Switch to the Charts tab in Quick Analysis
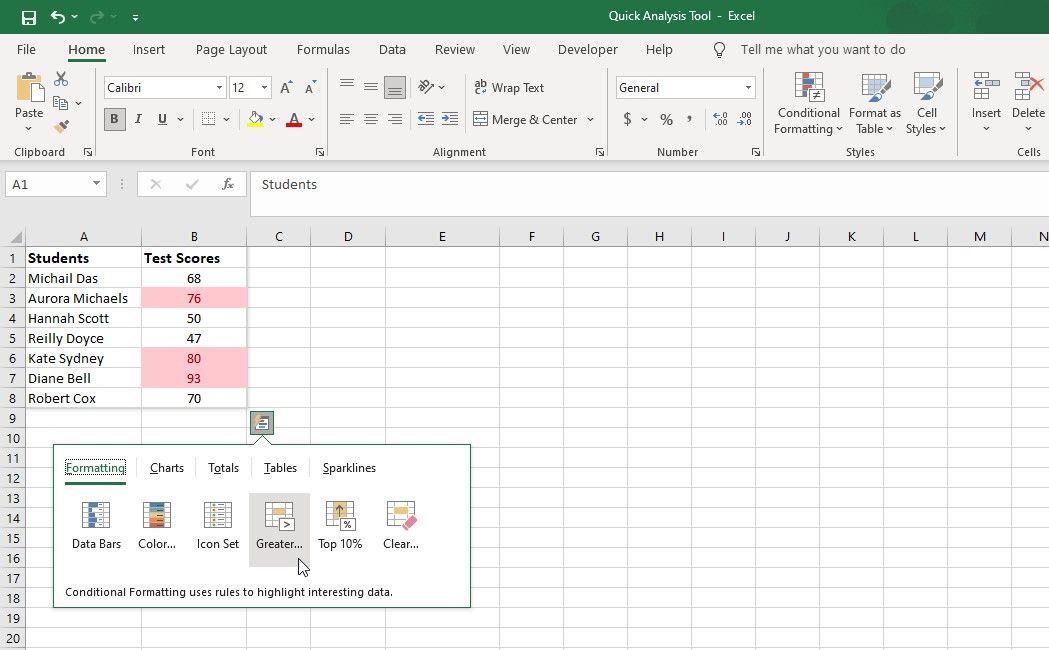1049x650 pixels. point(167,468)
